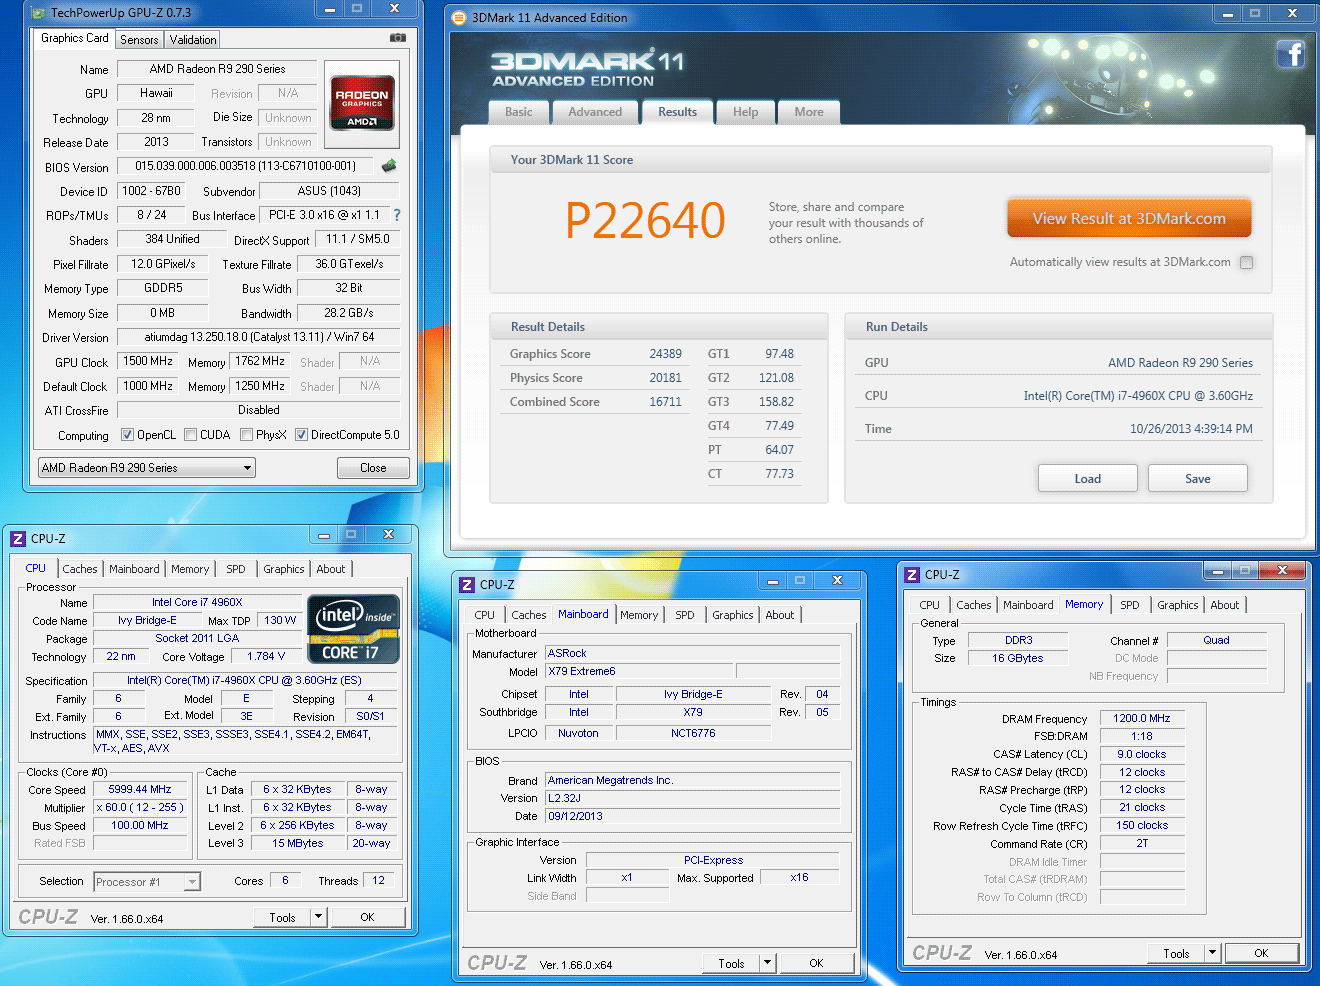Image resolution: width=1320 pixels, height=986 pixels.
Task: Click the GPU-Z Name field showing AMD Radeon R9 290 Series
Action: (x=217, y=69)
